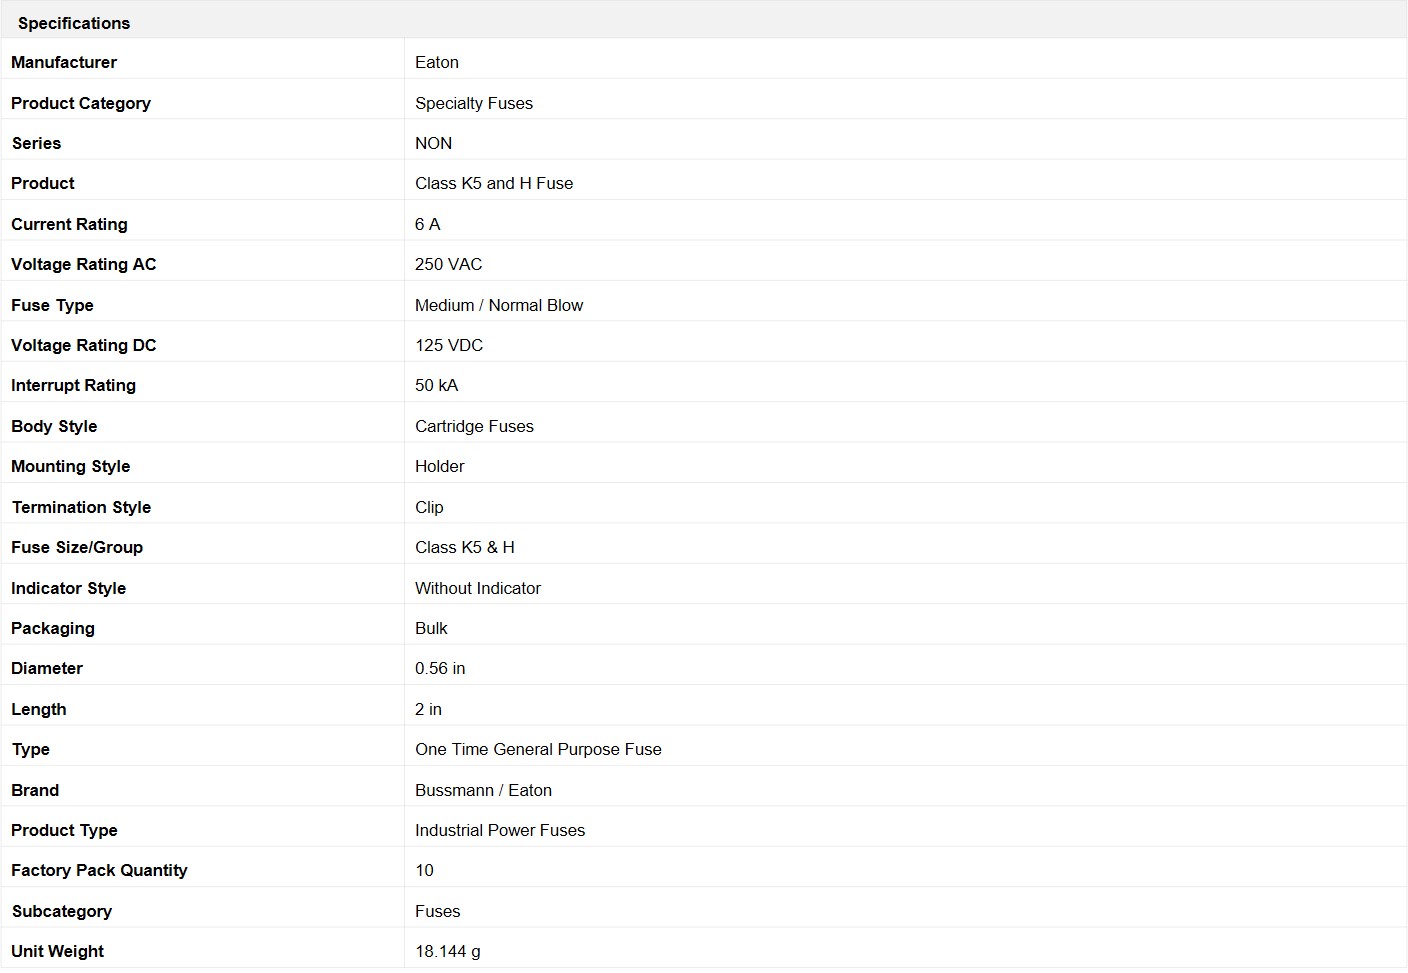Click the Termination Style label
This screenshot has height=973, width=1408.
coord(81,507)
